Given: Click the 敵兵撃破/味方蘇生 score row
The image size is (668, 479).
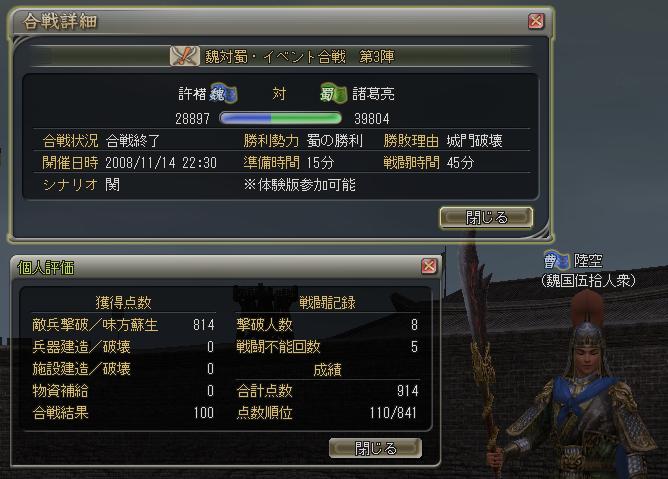Looking at the screenshot, I should (x=123, y=325).
